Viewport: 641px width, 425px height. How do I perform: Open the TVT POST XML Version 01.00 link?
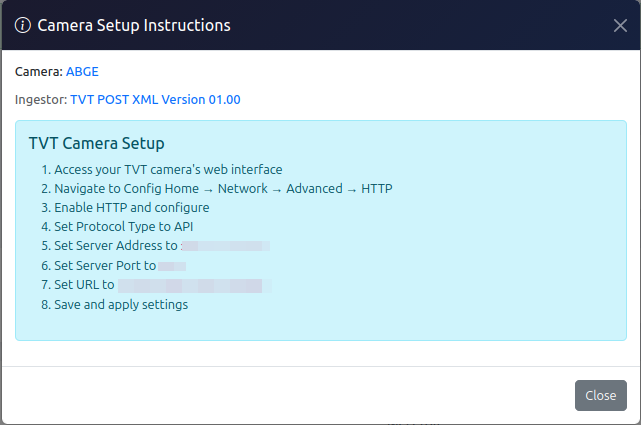click(155, 100)
